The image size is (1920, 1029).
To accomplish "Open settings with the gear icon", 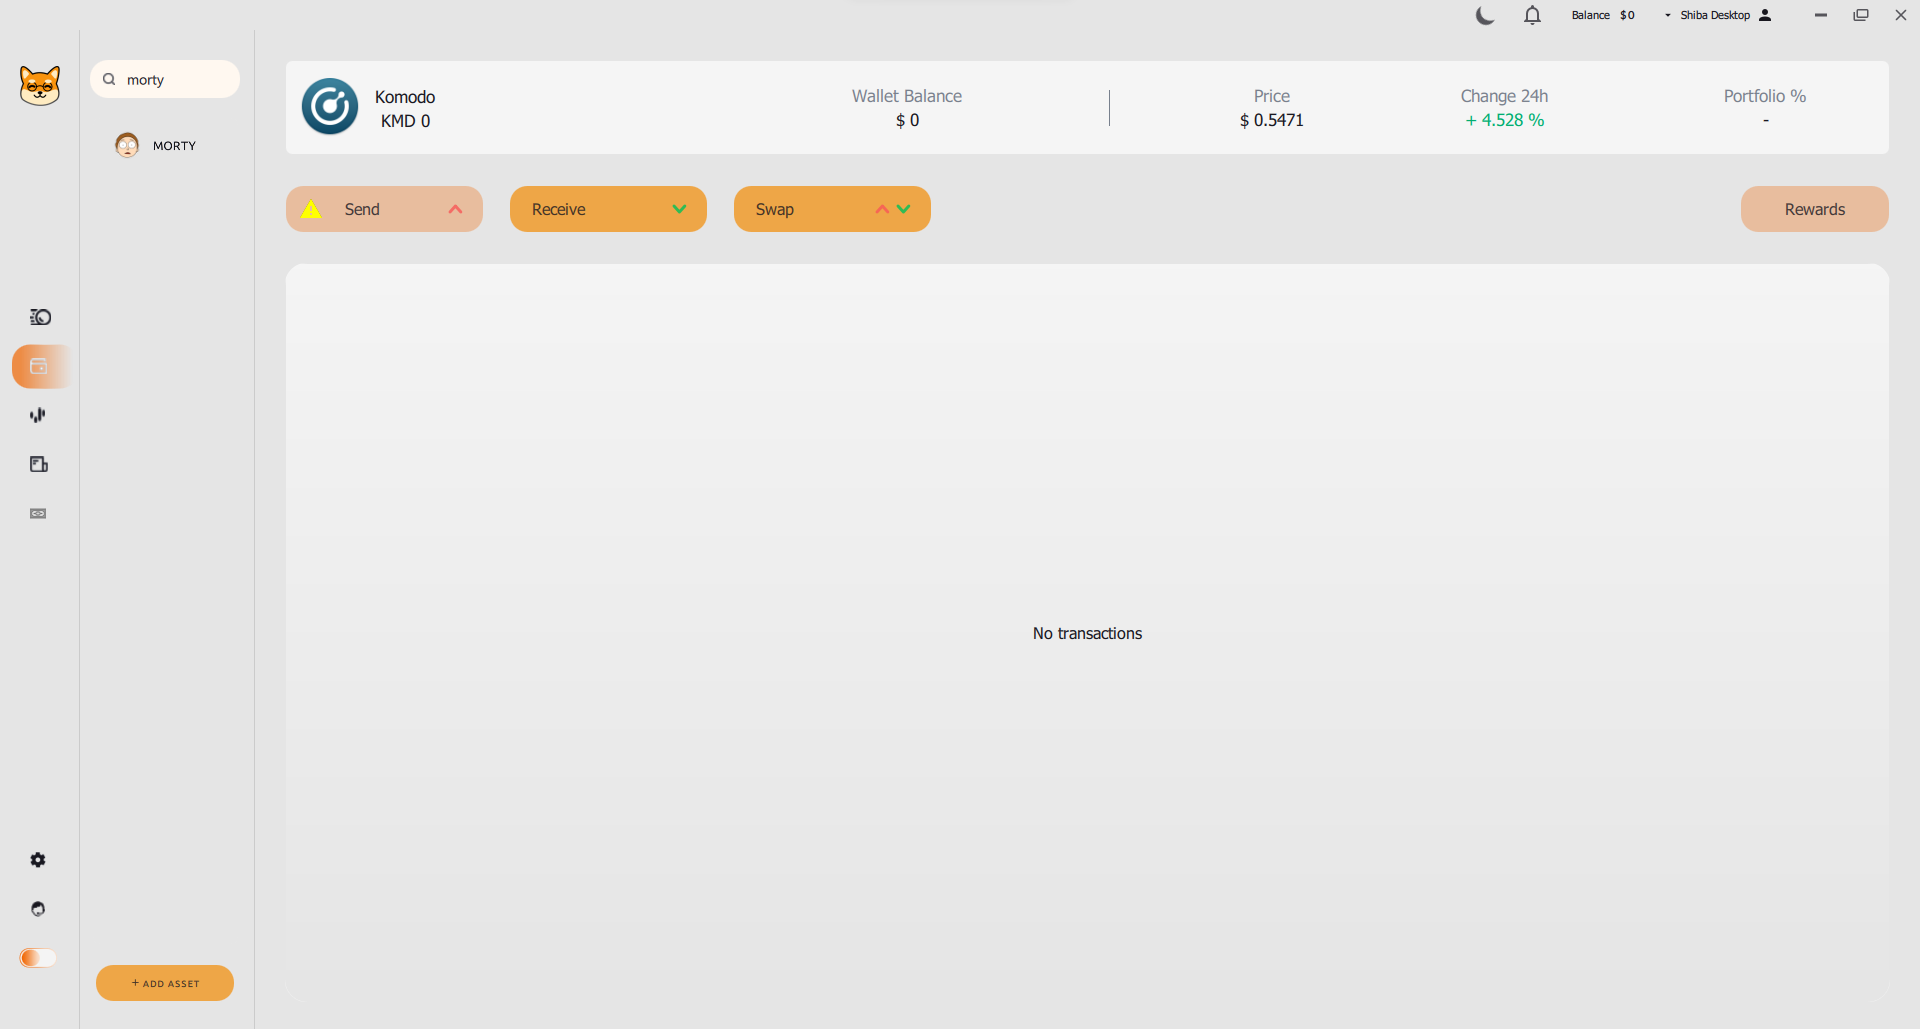I will [38, 860].
